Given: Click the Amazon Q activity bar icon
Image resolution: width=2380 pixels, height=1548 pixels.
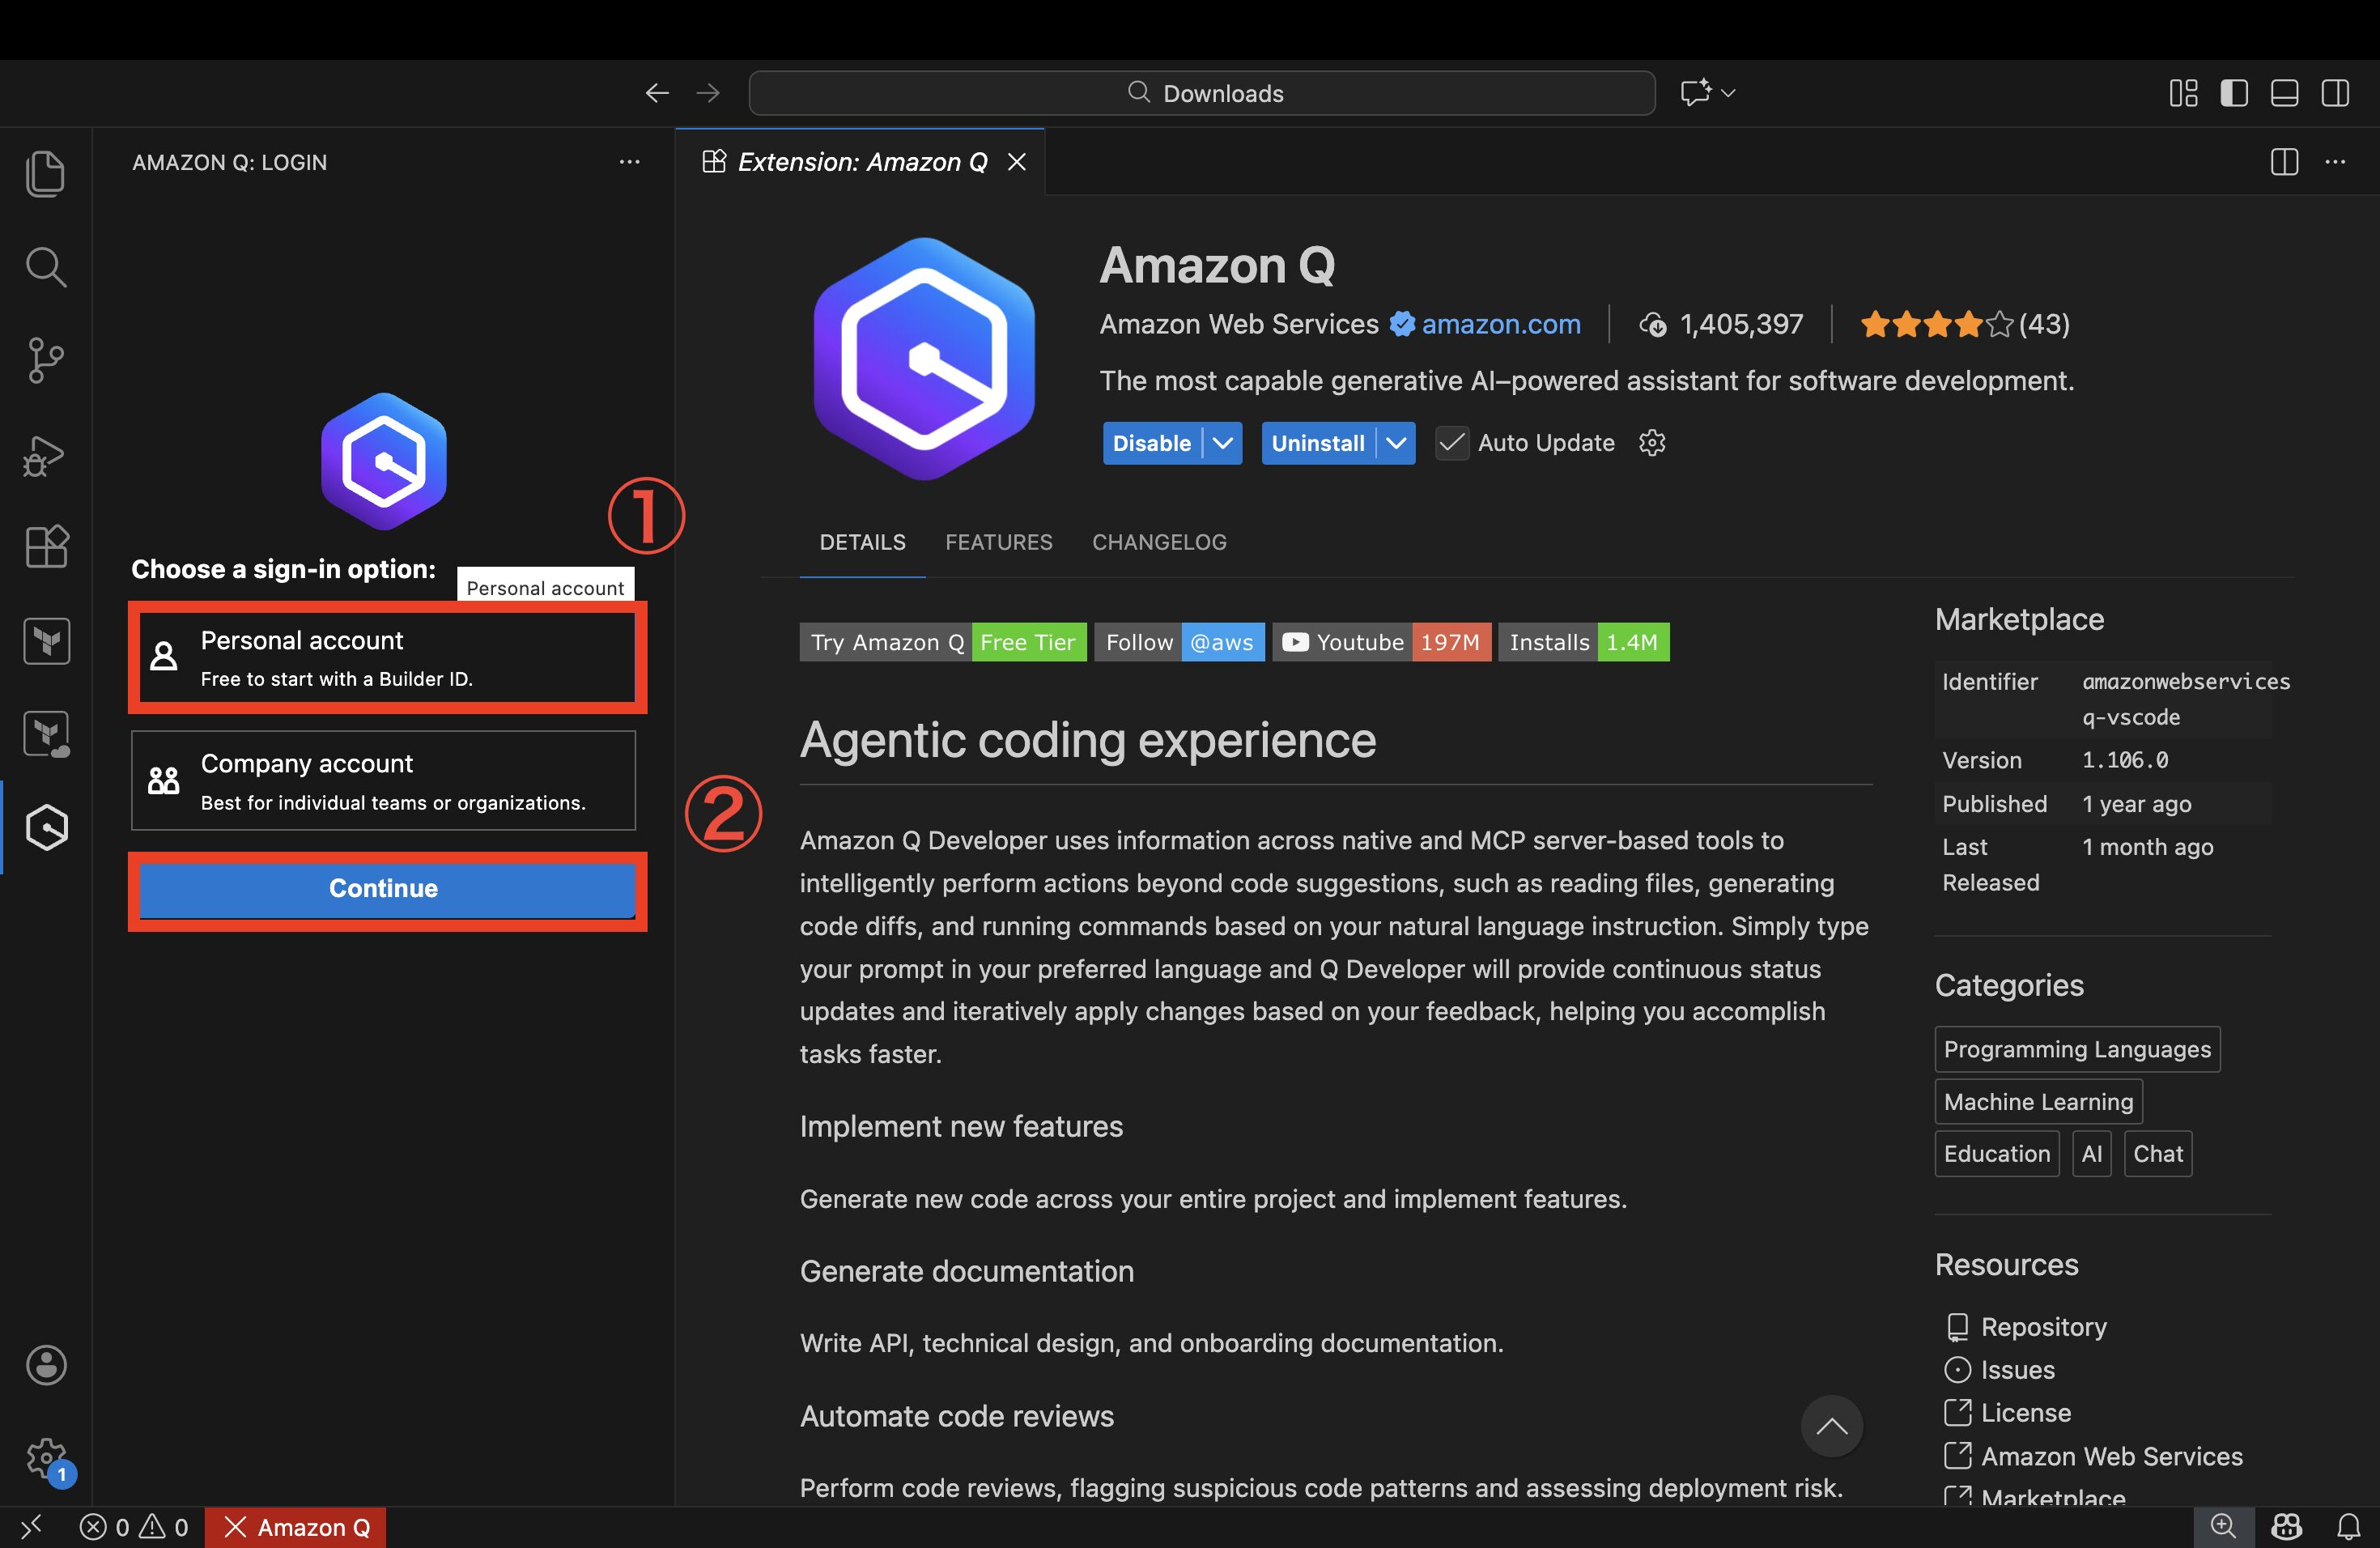Looking at the screenshot, I should pyautogui.click(x=46, y=827).
